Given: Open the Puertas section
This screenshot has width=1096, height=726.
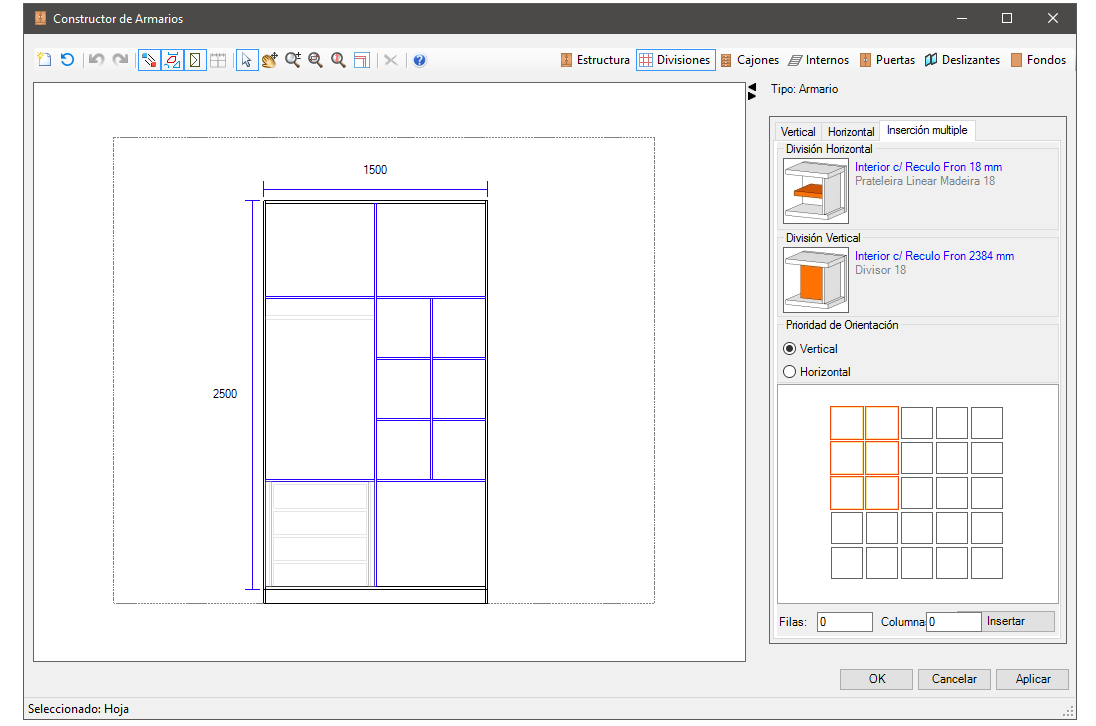Looking at the screenshot, I should click(x=887, y=60).
